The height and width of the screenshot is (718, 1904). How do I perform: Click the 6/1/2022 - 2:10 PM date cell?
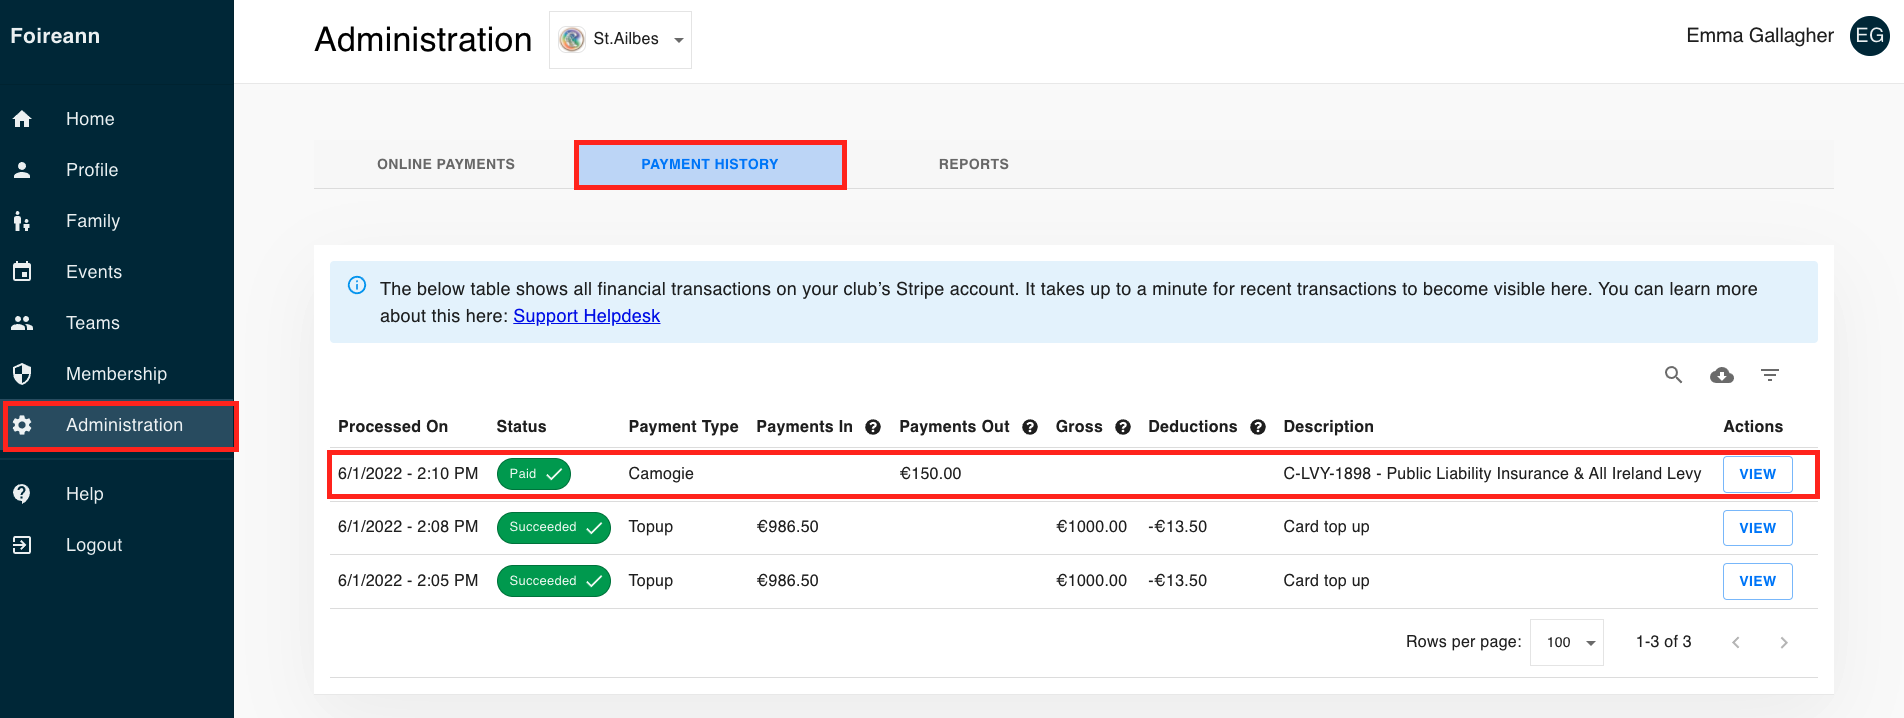click(x=408, y=474)
